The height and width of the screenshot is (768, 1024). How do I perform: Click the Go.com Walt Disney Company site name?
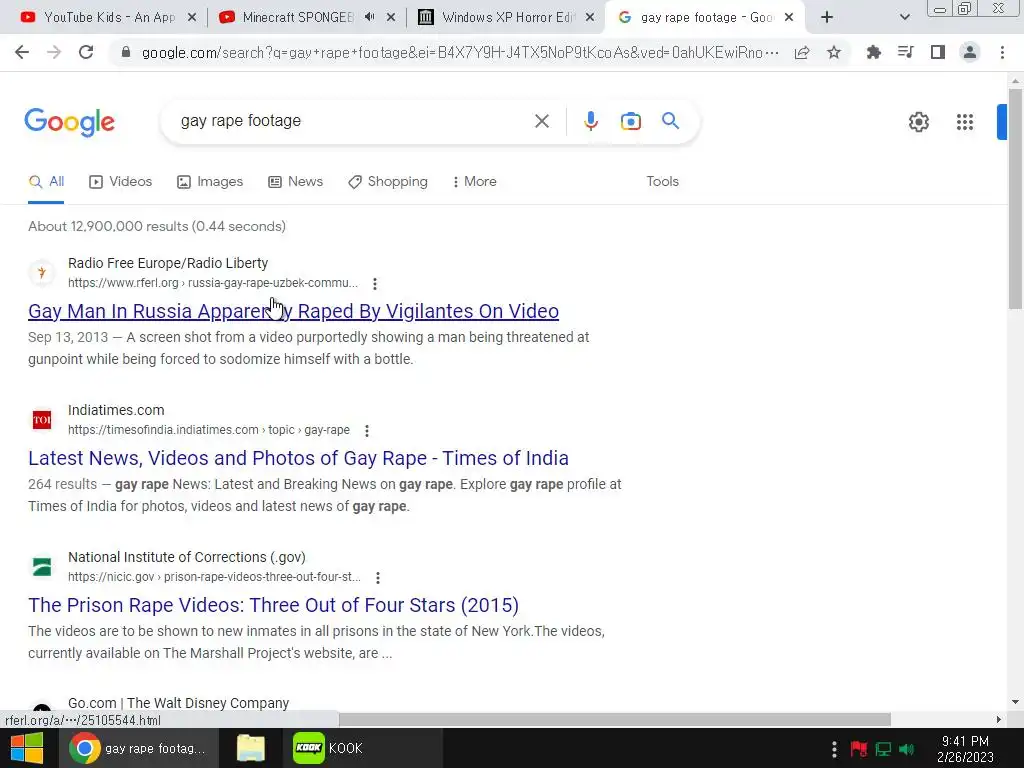(178, 703)
